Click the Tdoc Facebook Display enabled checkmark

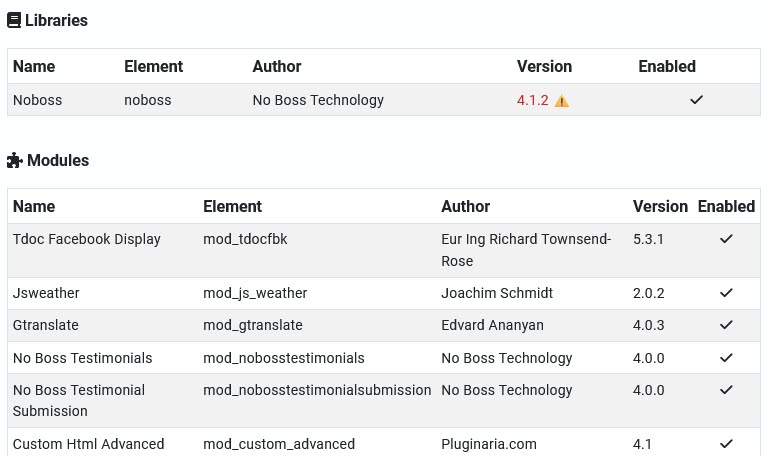[726, 239]
